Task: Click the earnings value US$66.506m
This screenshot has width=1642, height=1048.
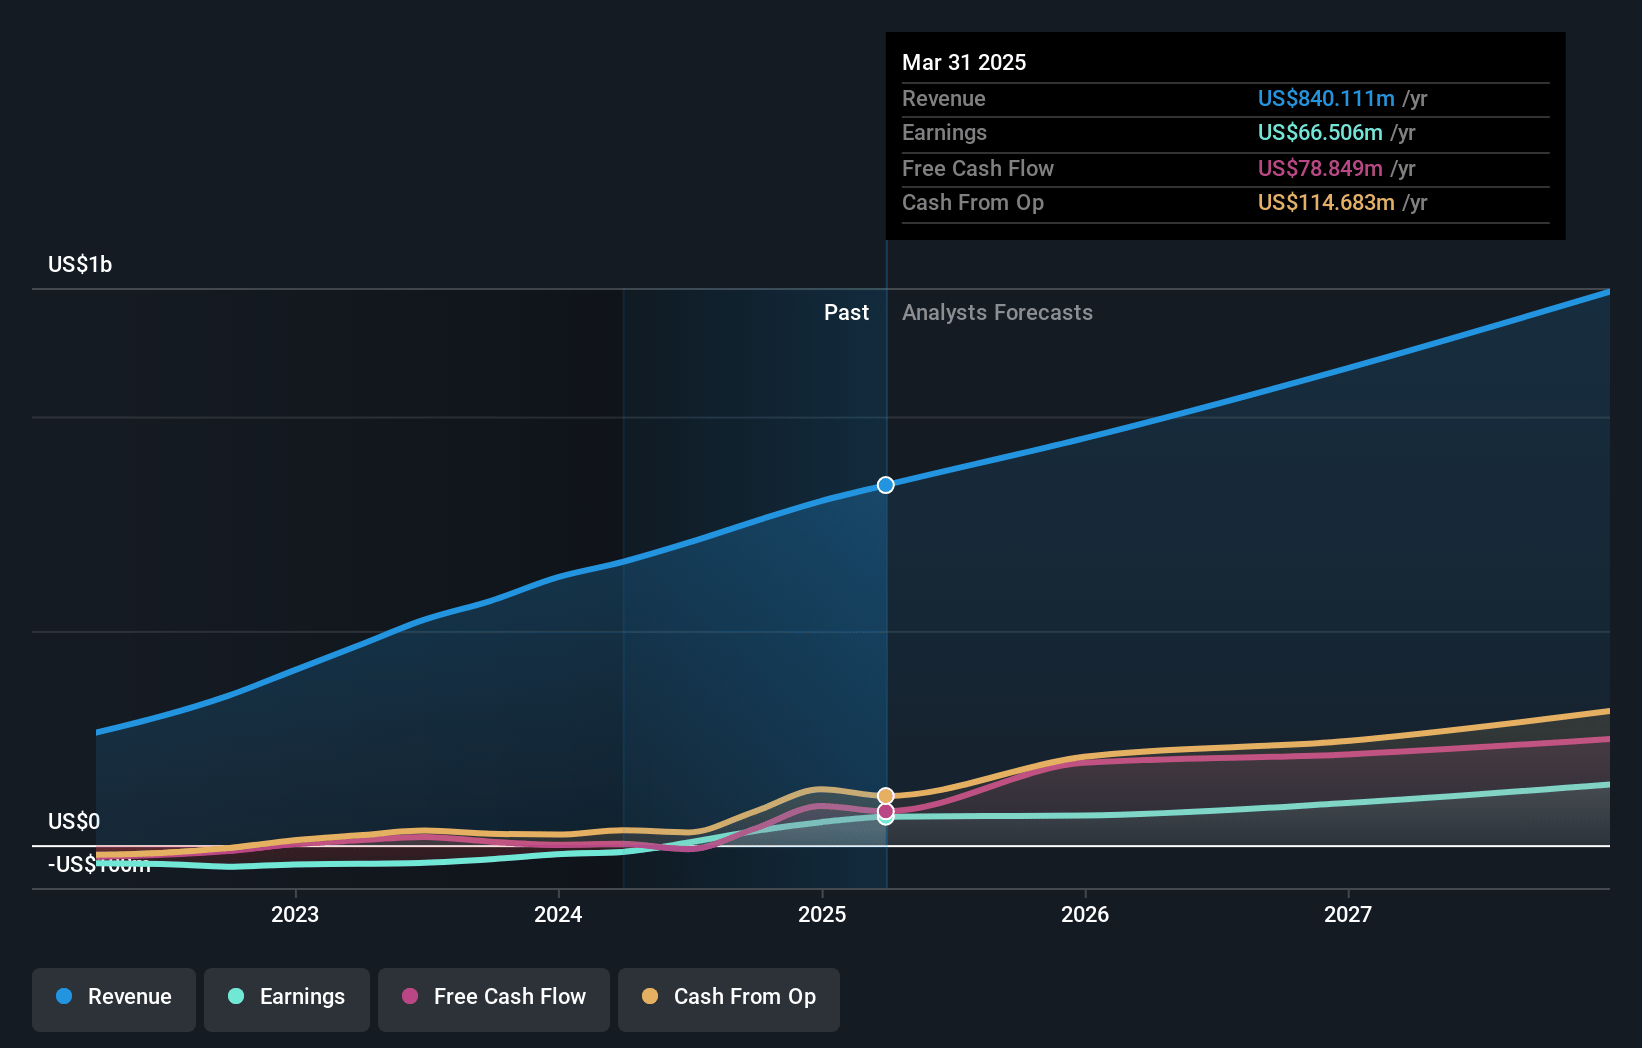Action: click(x=1320, y=132)
